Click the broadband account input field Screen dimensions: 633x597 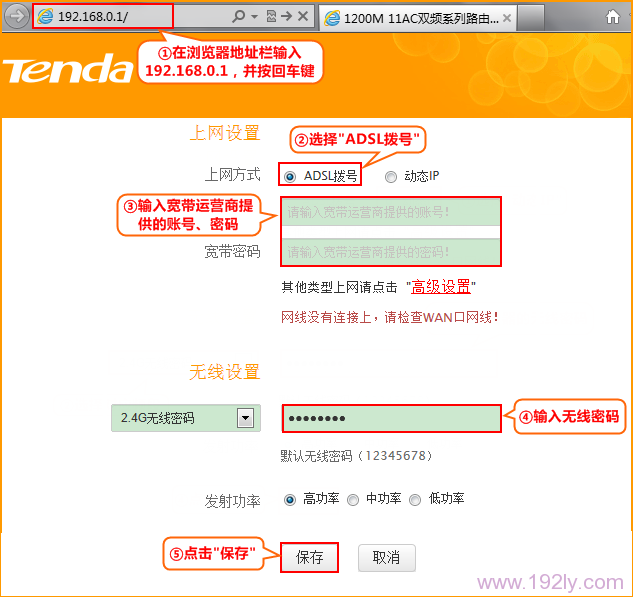click(x=391, y=212)
